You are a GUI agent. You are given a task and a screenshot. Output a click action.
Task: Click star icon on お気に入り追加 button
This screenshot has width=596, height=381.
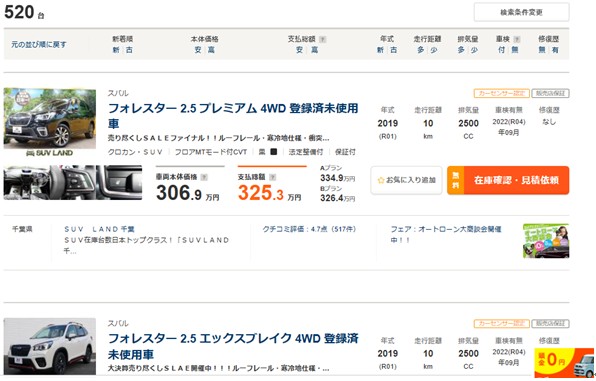[x=381, y=180]
